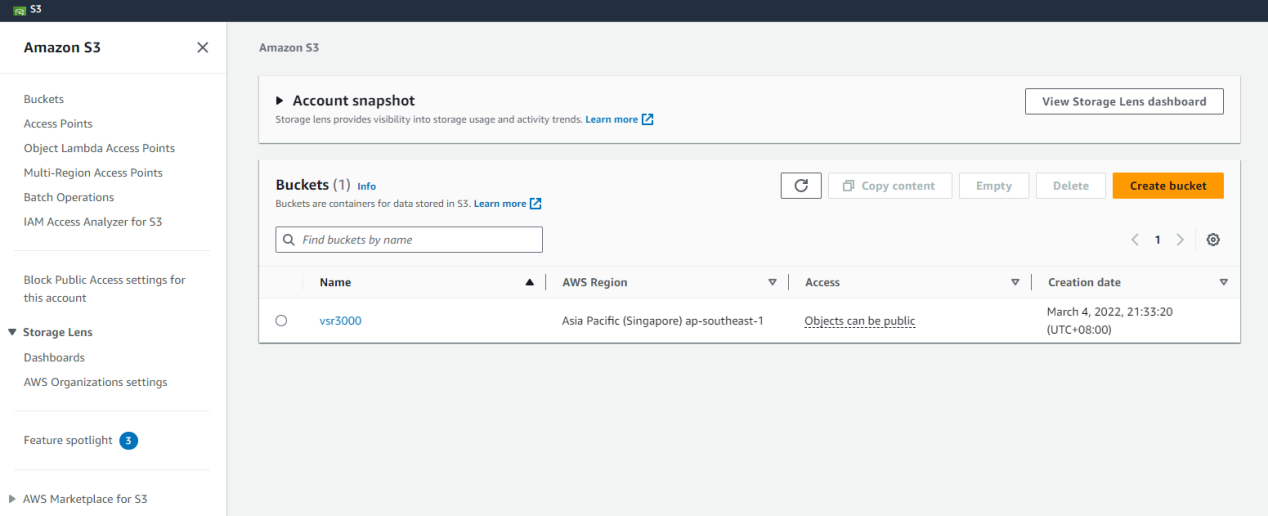Go to previous page arrow in pagination

coord(1135,240)
